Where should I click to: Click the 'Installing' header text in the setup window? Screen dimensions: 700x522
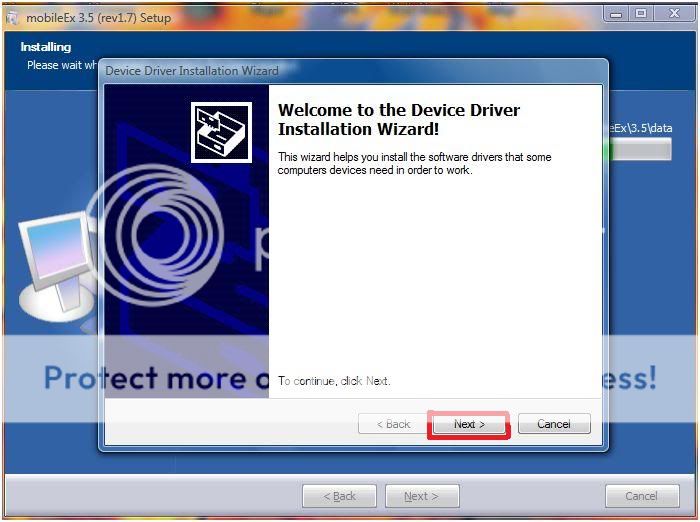[x=46, y=47]
